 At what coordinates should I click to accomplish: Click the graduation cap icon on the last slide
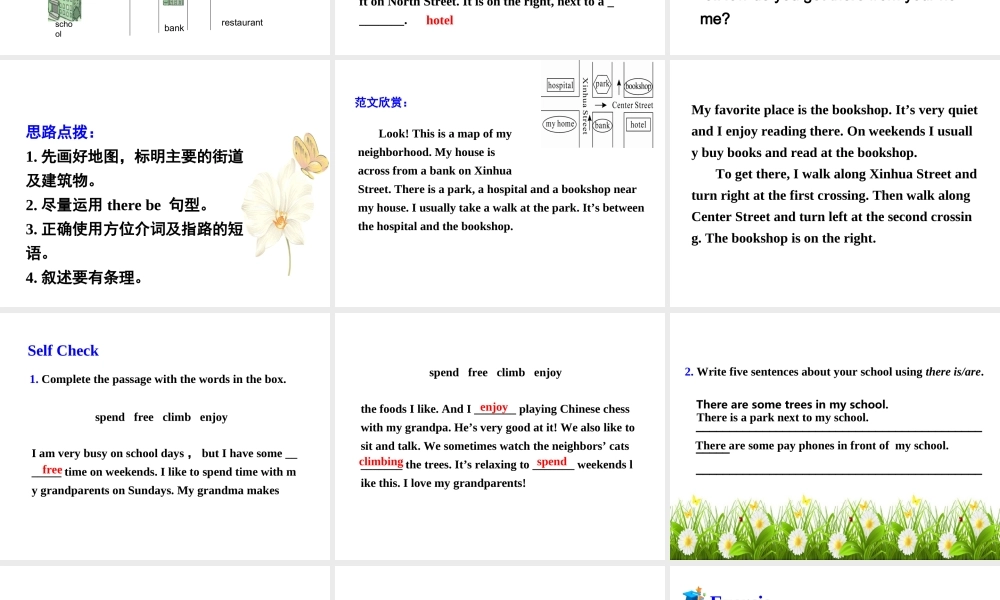[x=694, y=594]
